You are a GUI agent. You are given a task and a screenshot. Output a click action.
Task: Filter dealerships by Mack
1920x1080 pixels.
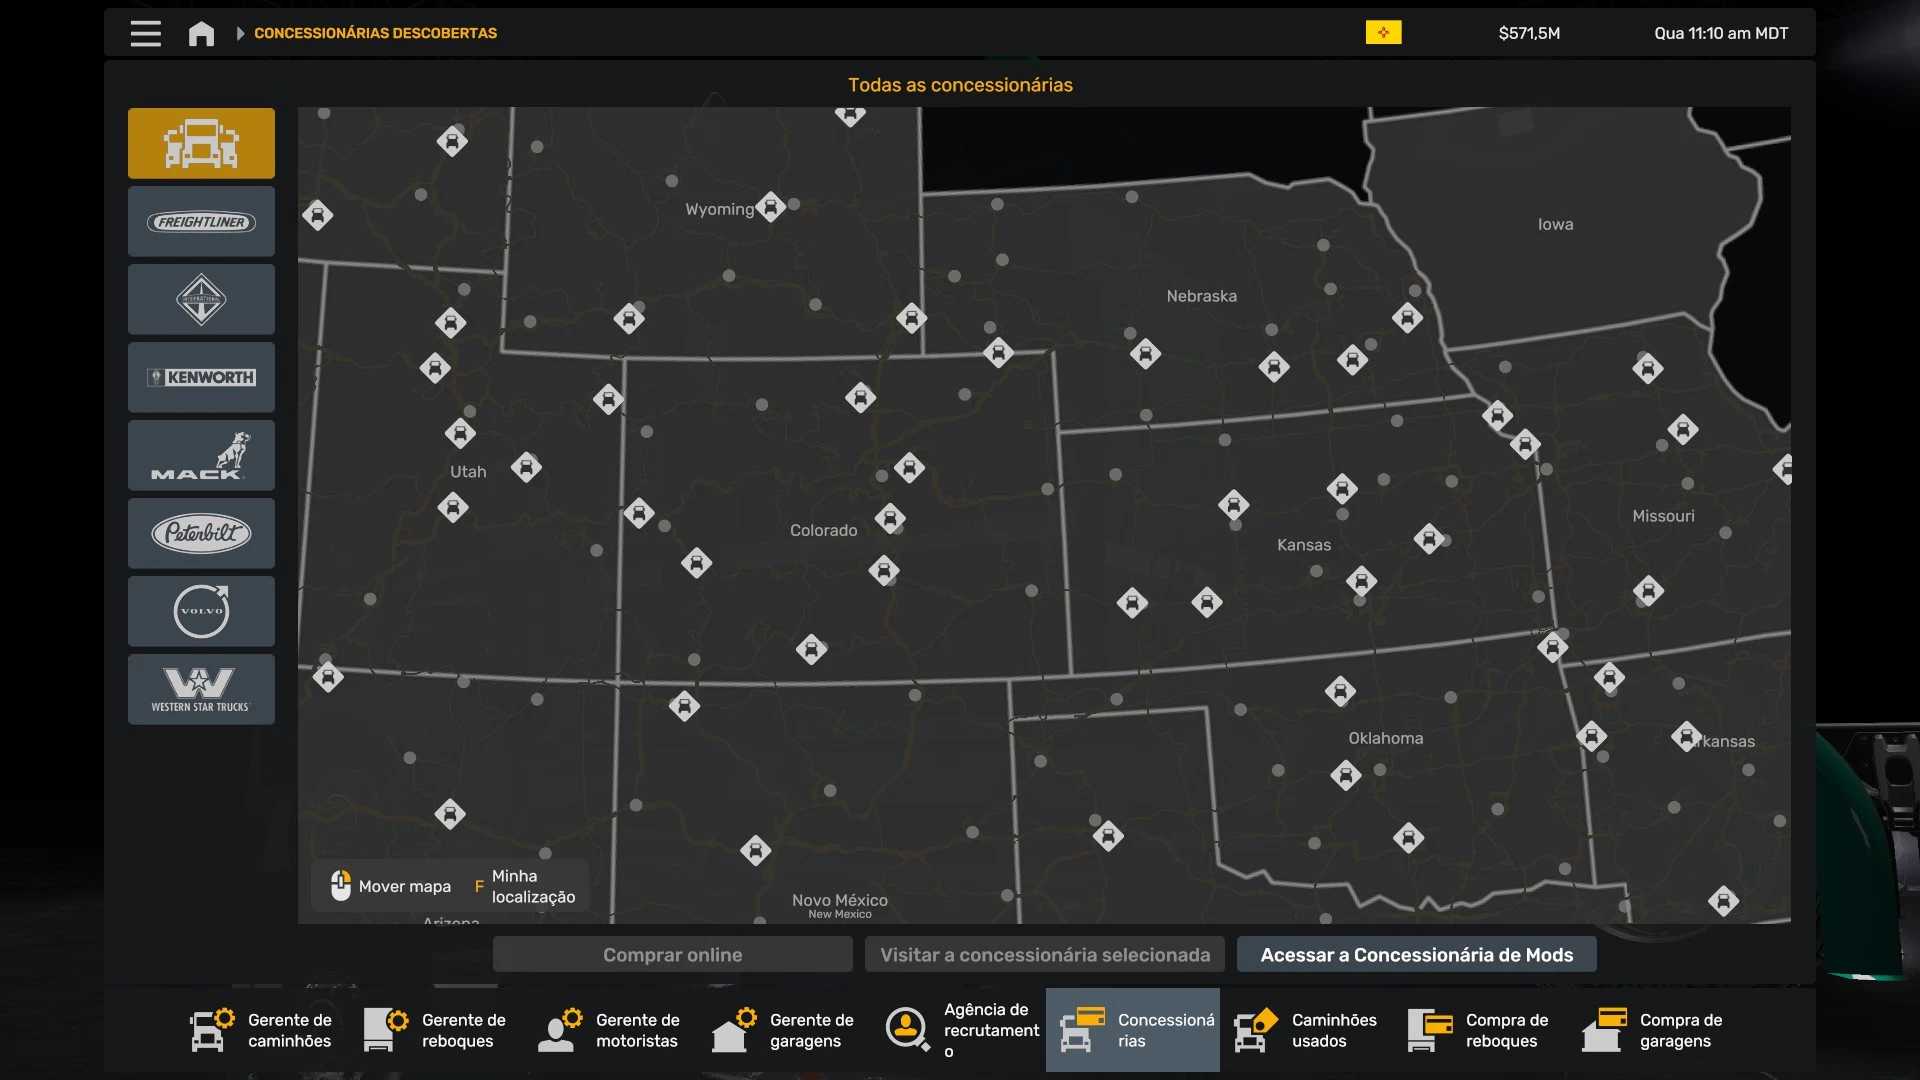pyautogui.click(x=201, y=455)
